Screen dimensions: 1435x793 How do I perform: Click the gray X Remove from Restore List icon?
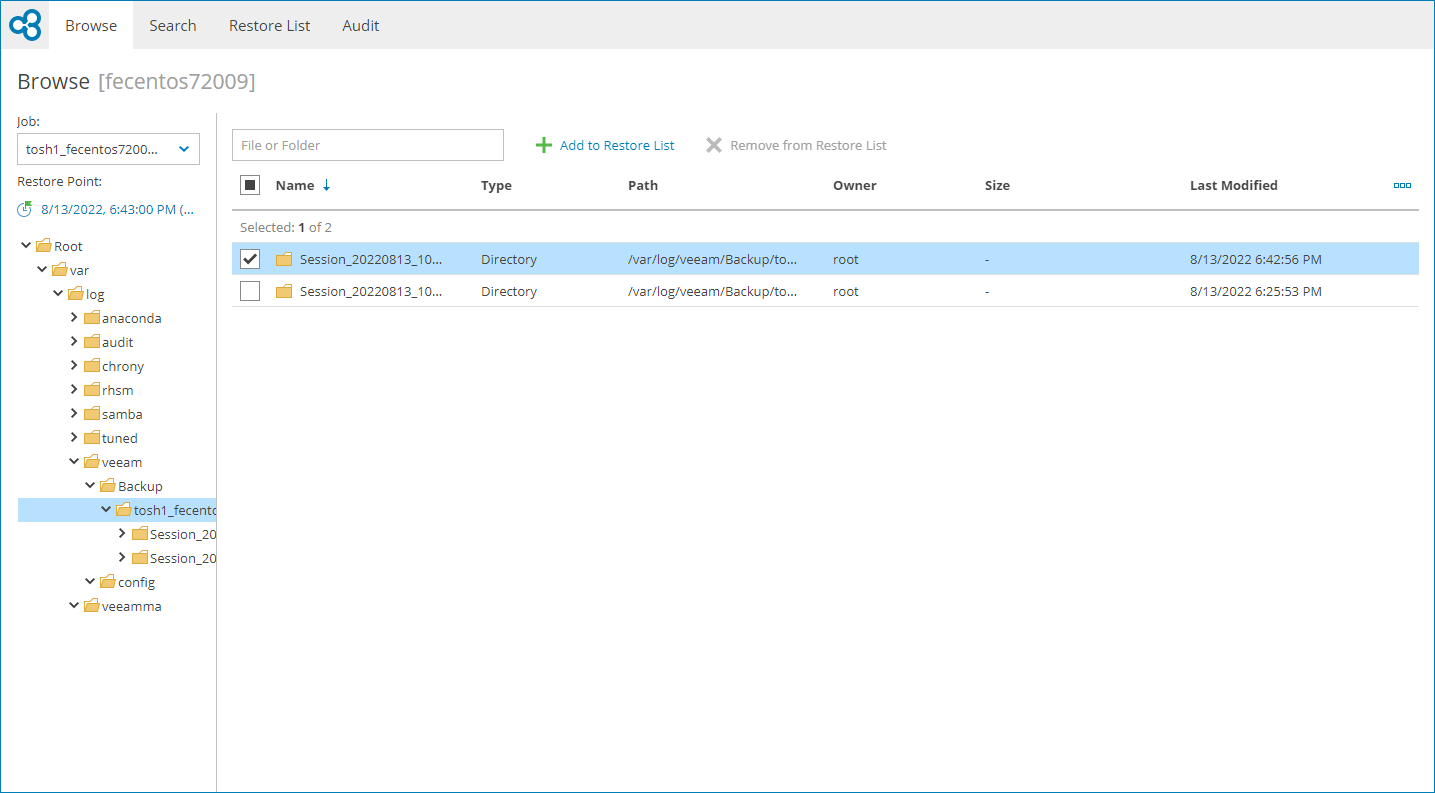point(714,145)
